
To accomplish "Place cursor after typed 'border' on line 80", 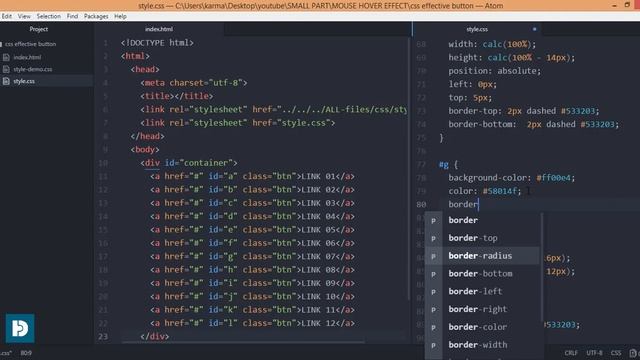I will point(478,204).
